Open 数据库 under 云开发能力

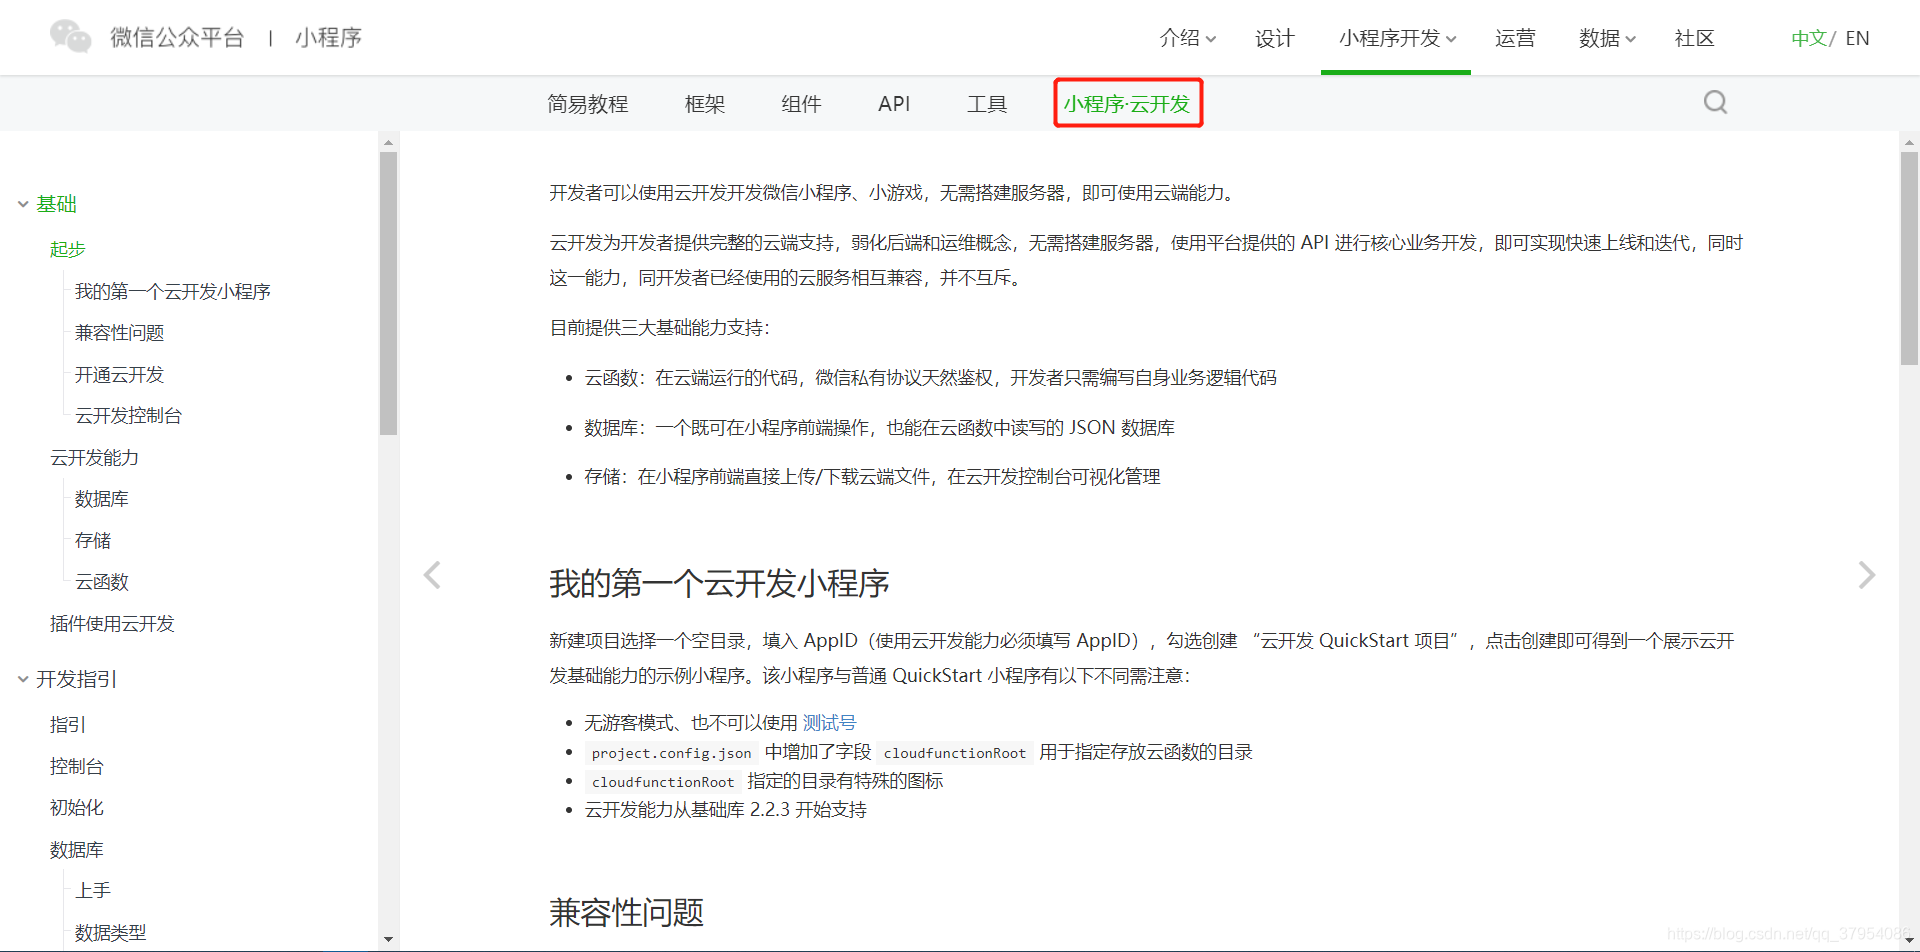pyautogui.click(x=101, y=499)
